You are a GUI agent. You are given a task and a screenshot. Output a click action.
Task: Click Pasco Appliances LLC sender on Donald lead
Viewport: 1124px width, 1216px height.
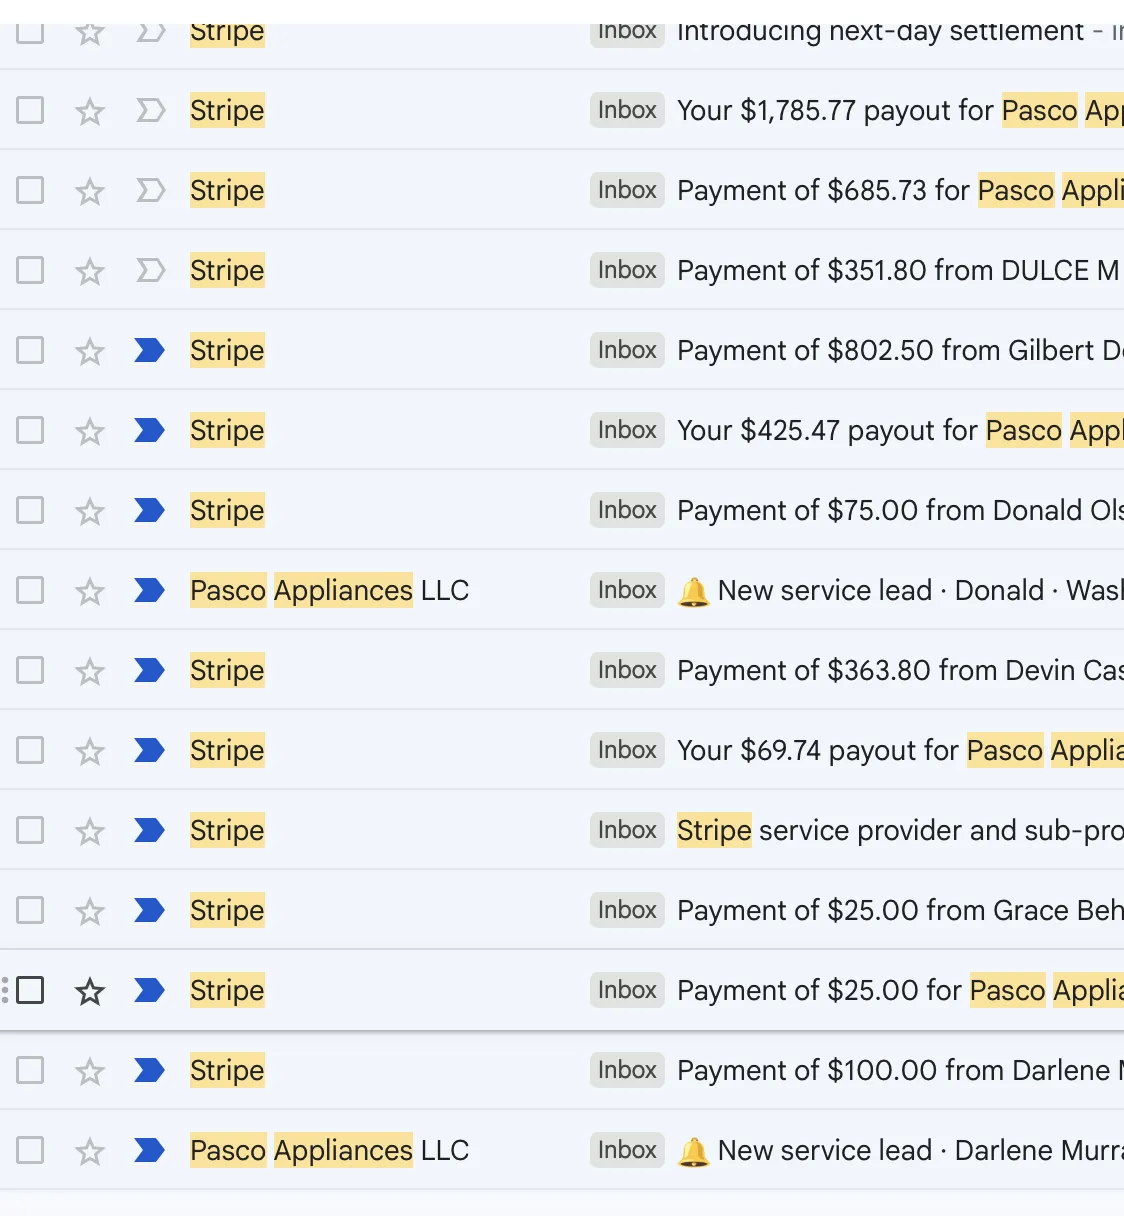click(329, 590)
